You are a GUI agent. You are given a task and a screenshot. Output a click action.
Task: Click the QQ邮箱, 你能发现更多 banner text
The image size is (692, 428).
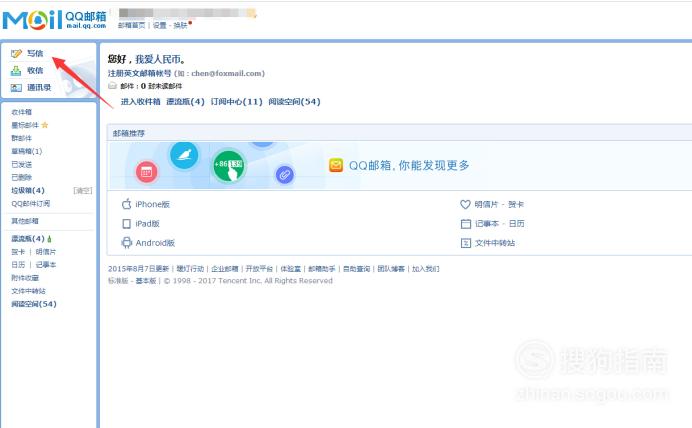coord(409,165)
